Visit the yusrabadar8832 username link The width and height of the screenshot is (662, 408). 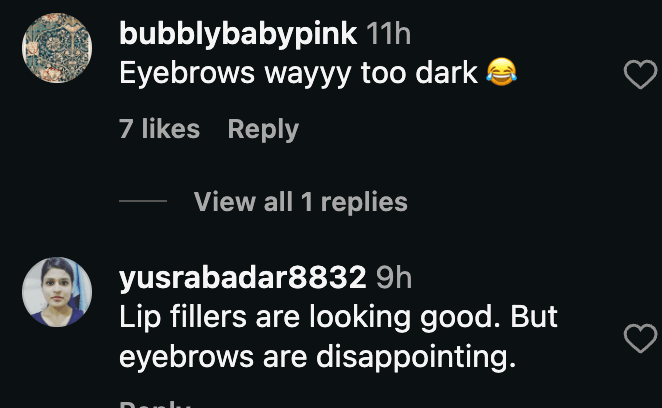point(243,278)
